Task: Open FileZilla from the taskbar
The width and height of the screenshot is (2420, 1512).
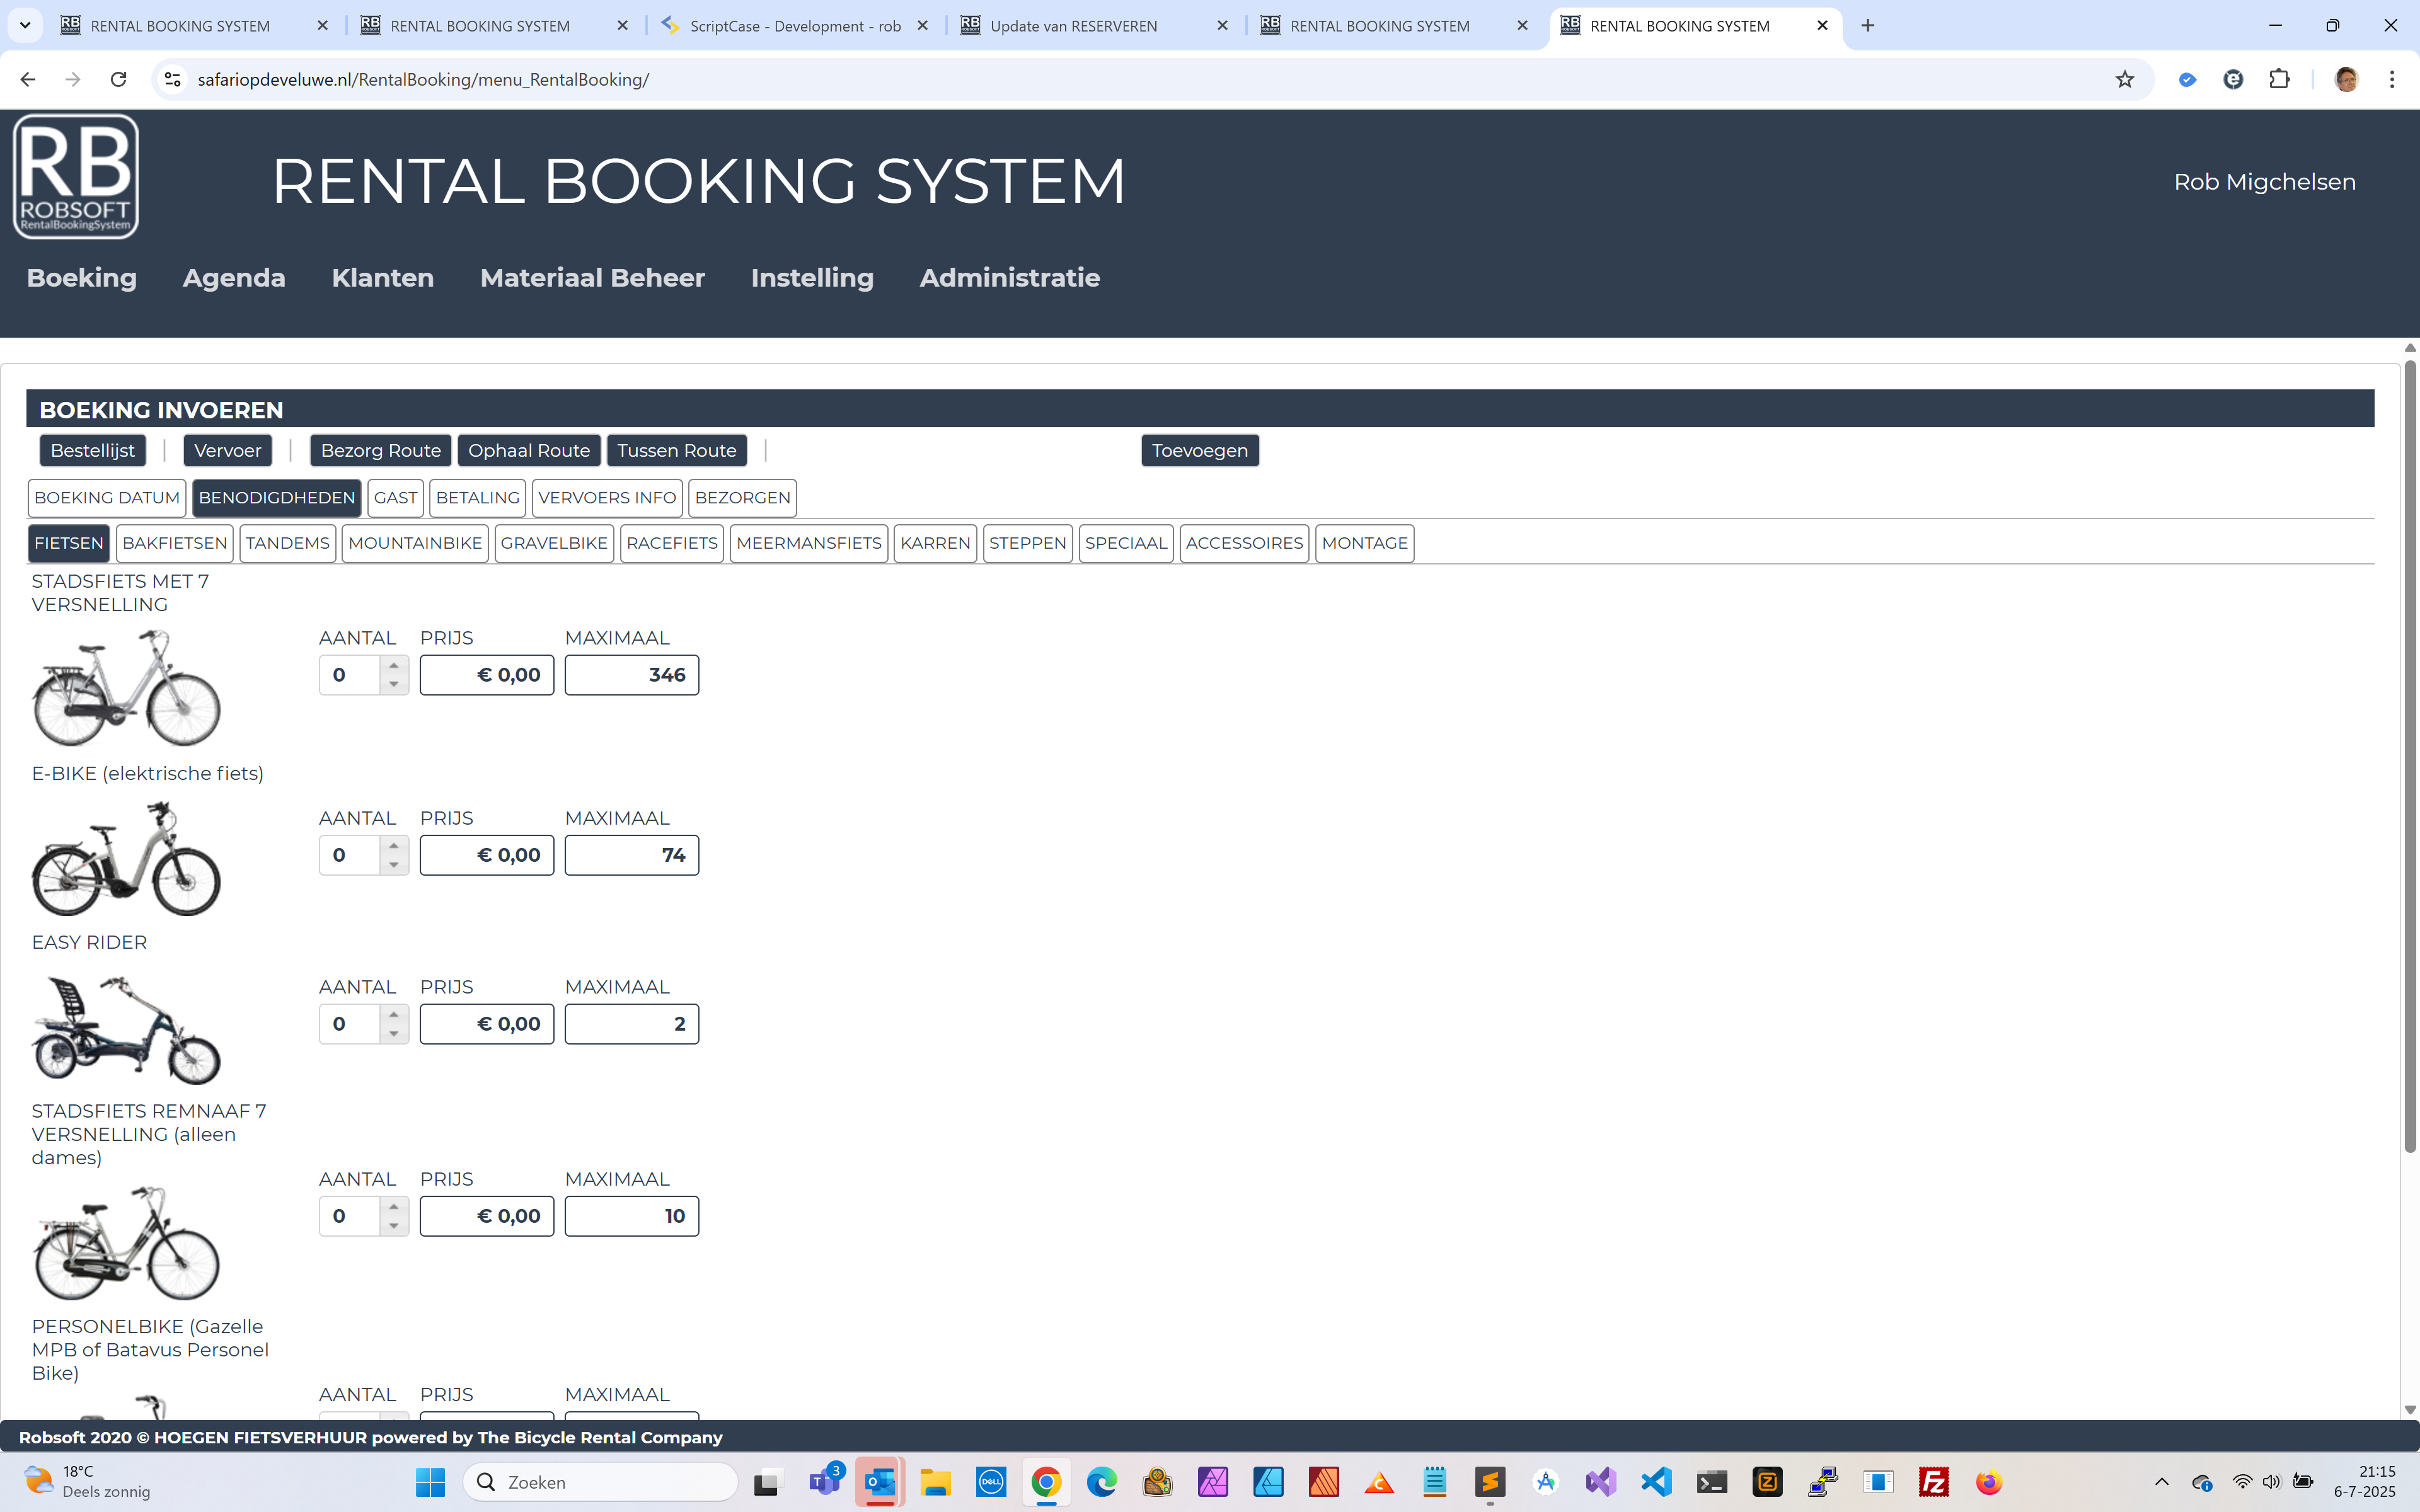Action: (x=1934, y=1482)
